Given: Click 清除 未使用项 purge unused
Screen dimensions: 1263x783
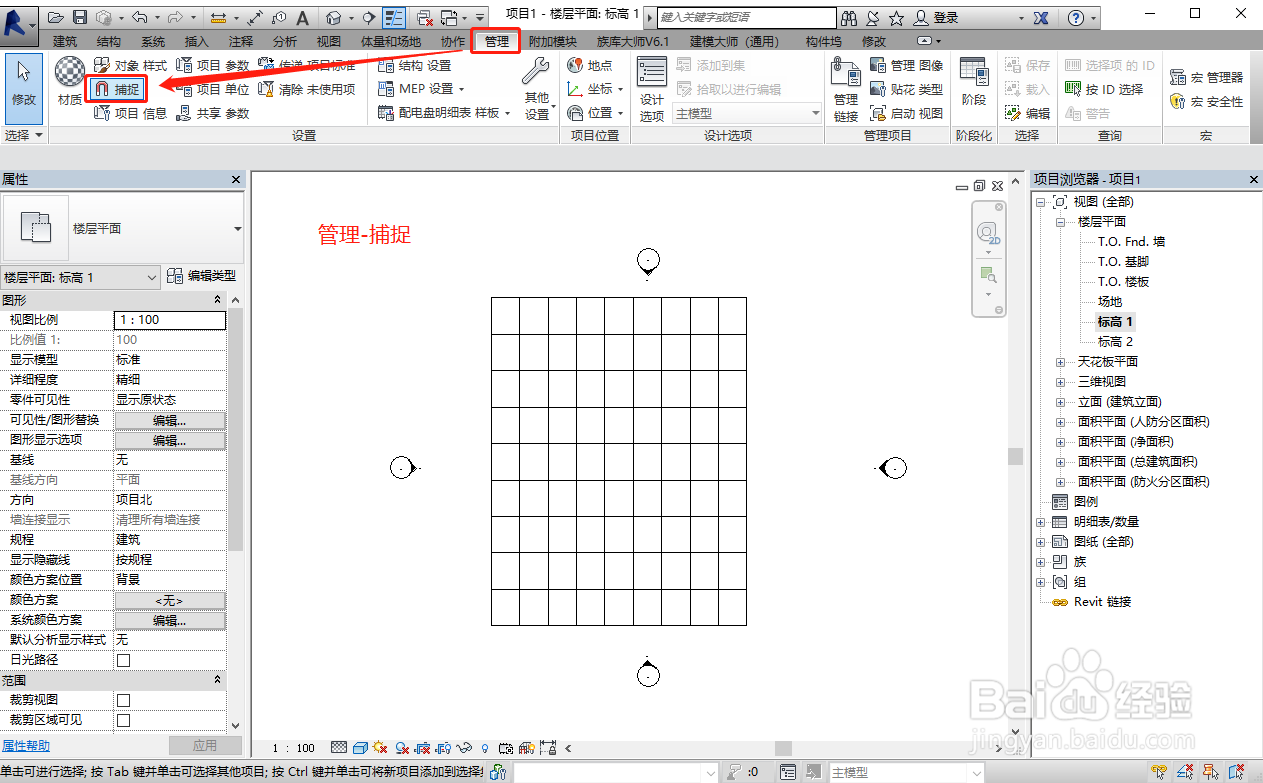Looking at the screenshot, I should pos(306,89).
